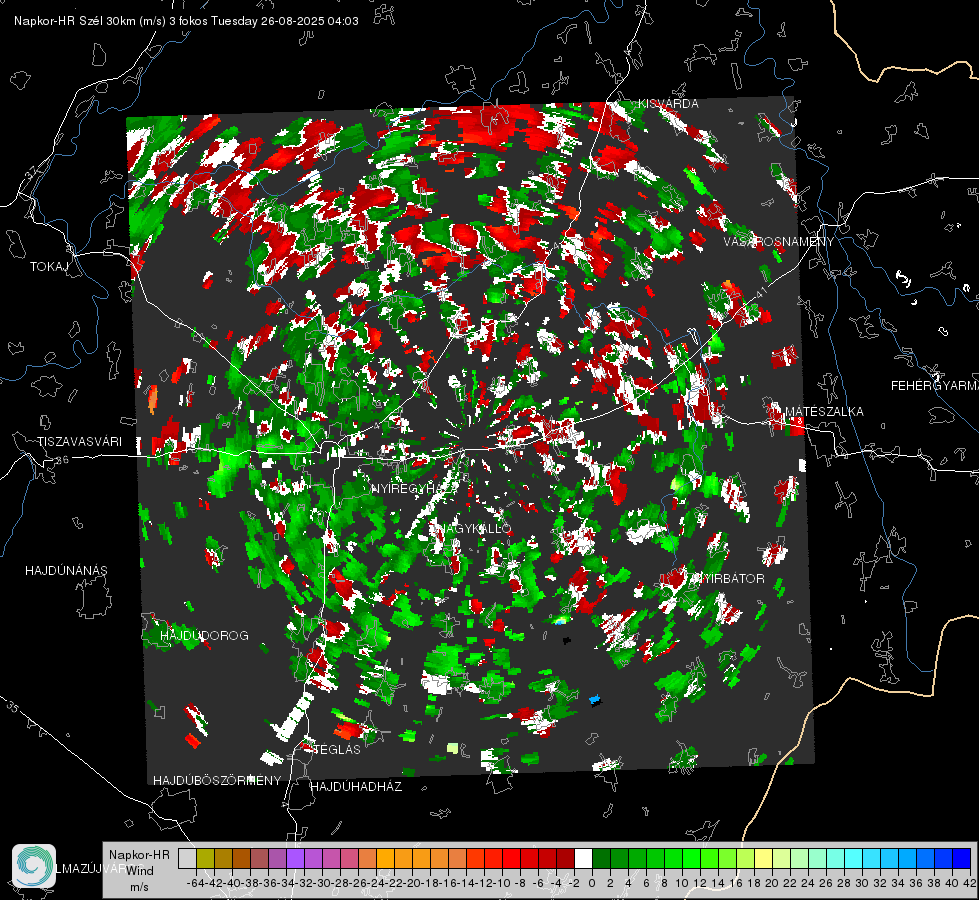Click the TOKAJ city label
979x900 pixels.
tap(49, 267)
